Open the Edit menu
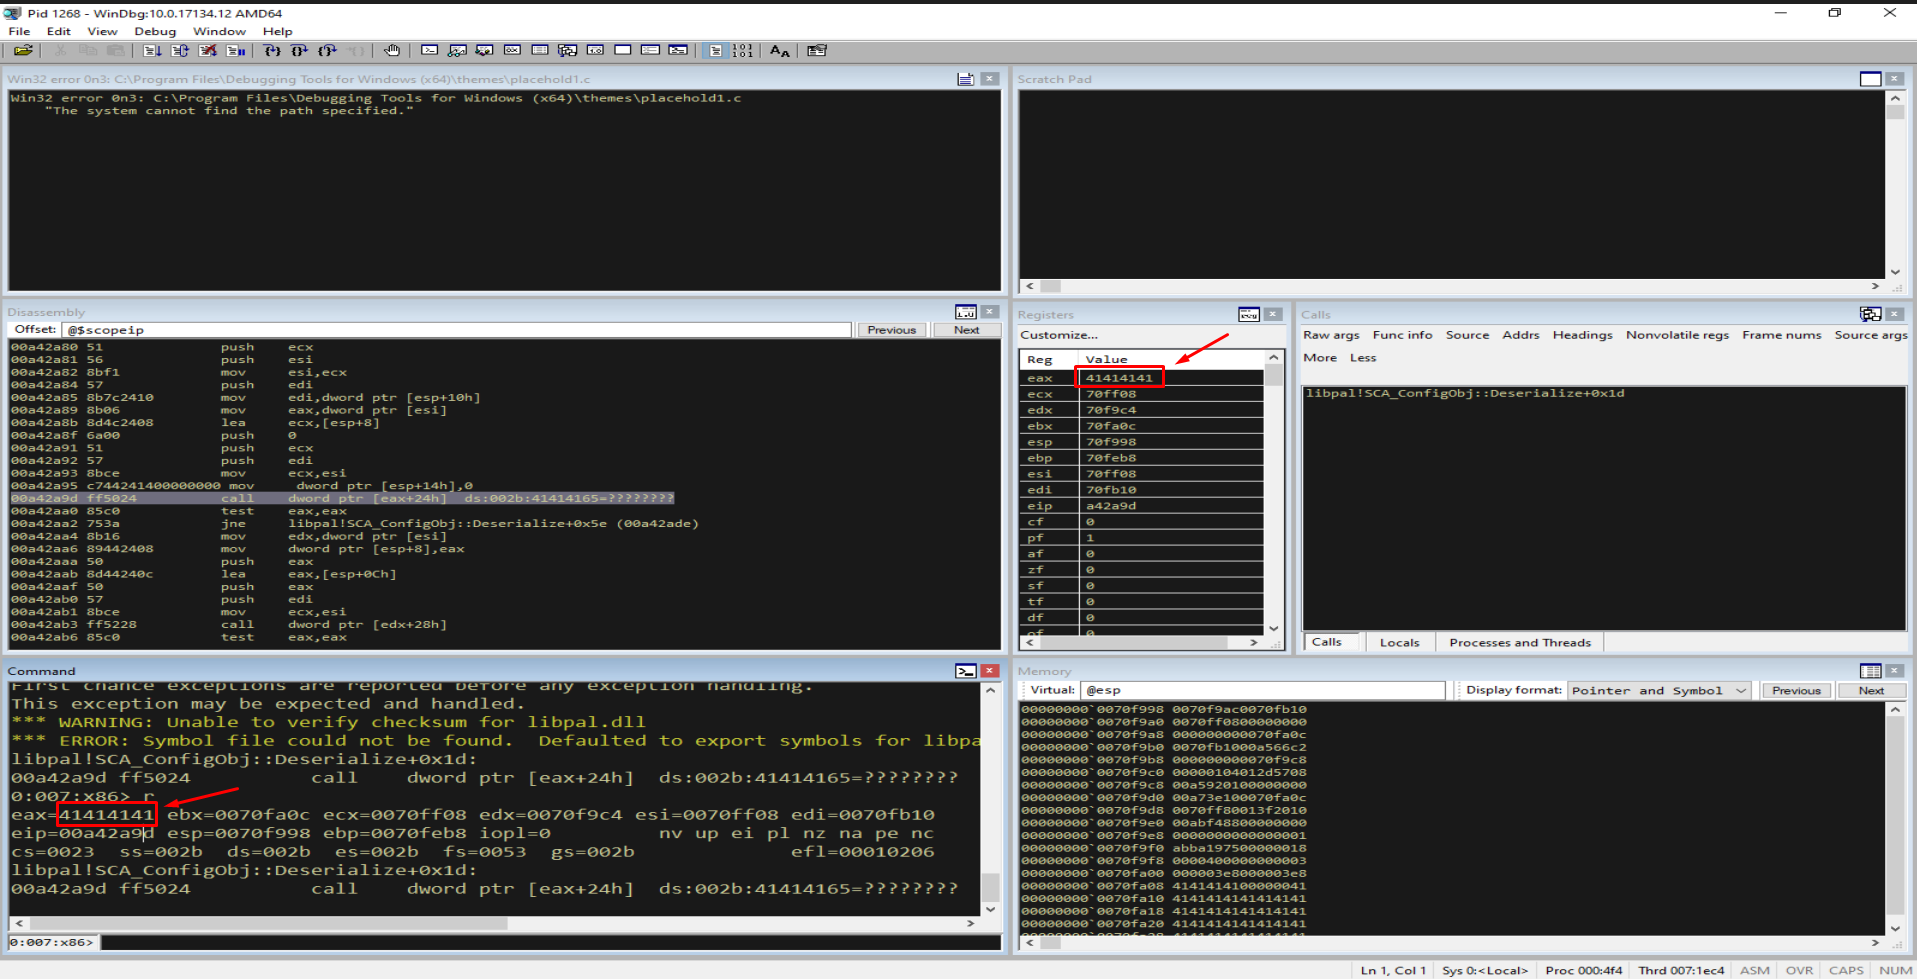This screenshot has height=979, width=1917. pyautogui.click(x=58, y=31)
